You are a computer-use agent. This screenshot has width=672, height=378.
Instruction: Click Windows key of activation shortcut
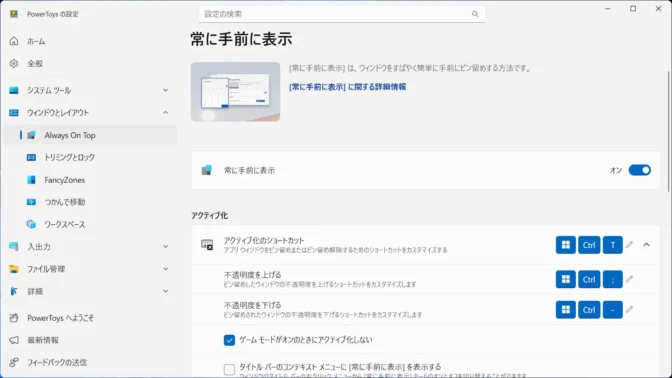coord(566,245)
